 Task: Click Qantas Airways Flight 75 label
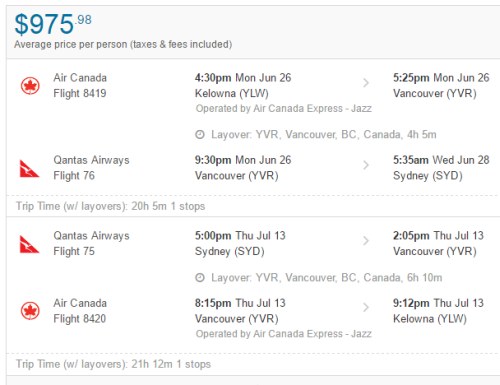click(91, 243)
